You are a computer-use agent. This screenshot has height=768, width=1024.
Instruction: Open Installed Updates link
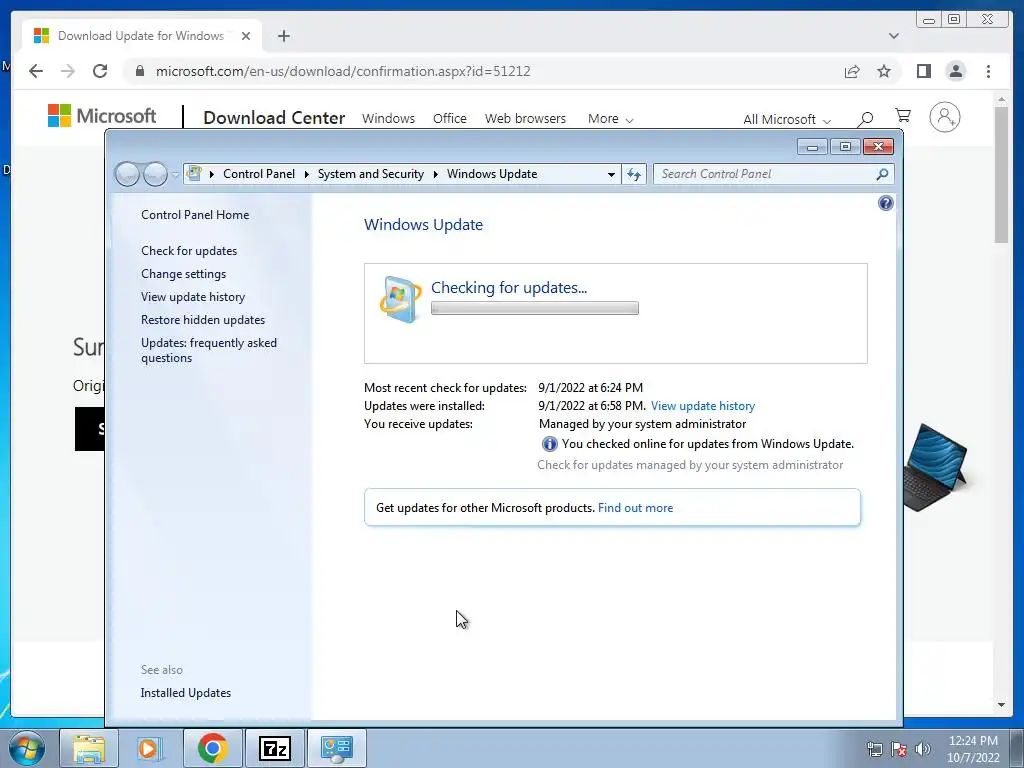pos(185,693)
